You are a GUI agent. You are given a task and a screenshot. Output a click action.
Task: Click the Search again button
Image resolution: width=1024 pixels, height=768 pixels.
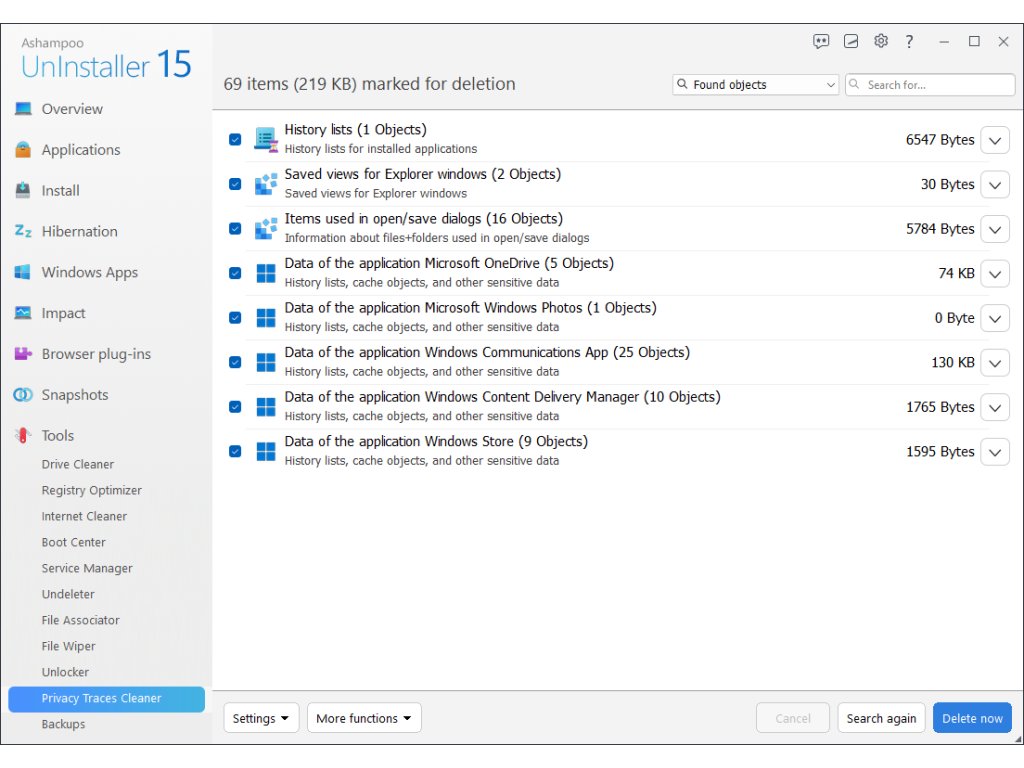tap(881, 718)
